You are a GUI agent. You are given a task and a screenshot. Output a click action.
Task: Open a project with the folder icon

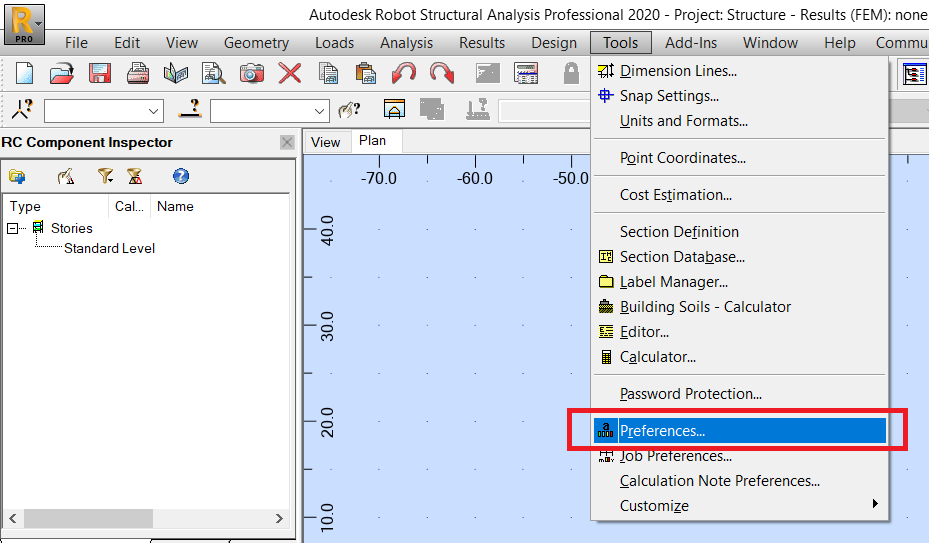62,74
